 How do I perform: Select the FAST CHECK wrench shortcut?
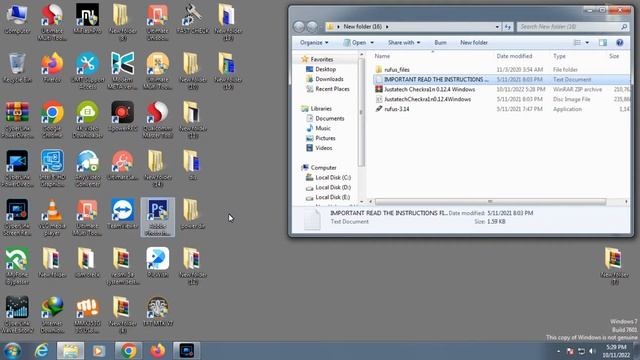click(x=193, y=19)
